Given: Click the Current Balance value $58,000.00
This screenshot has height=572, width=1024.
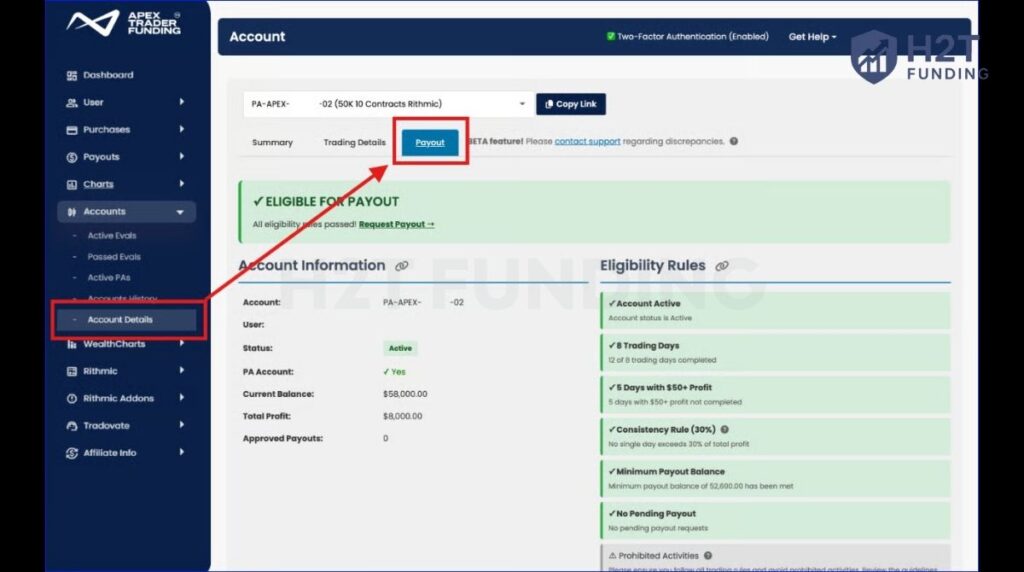Looking at the screenshot, I should pos(405,394).
